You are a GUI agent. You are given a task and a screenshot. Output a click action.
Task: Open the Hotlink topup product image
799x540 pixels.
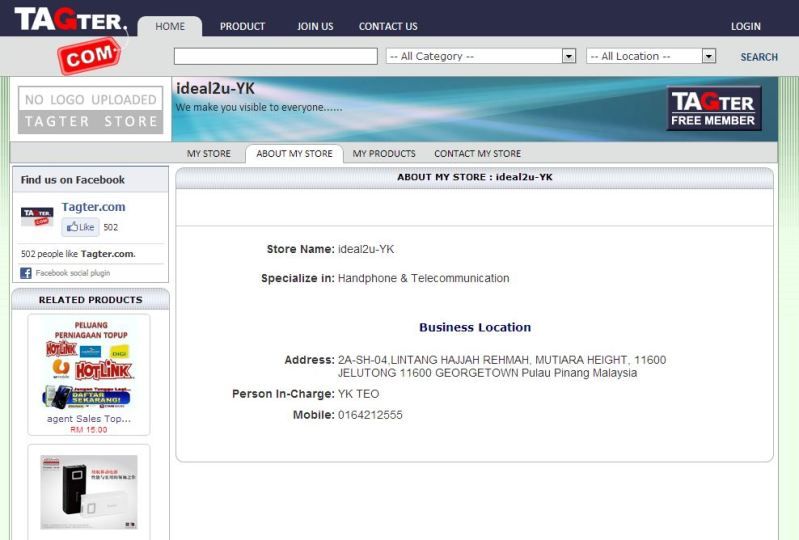pos(88,365)
